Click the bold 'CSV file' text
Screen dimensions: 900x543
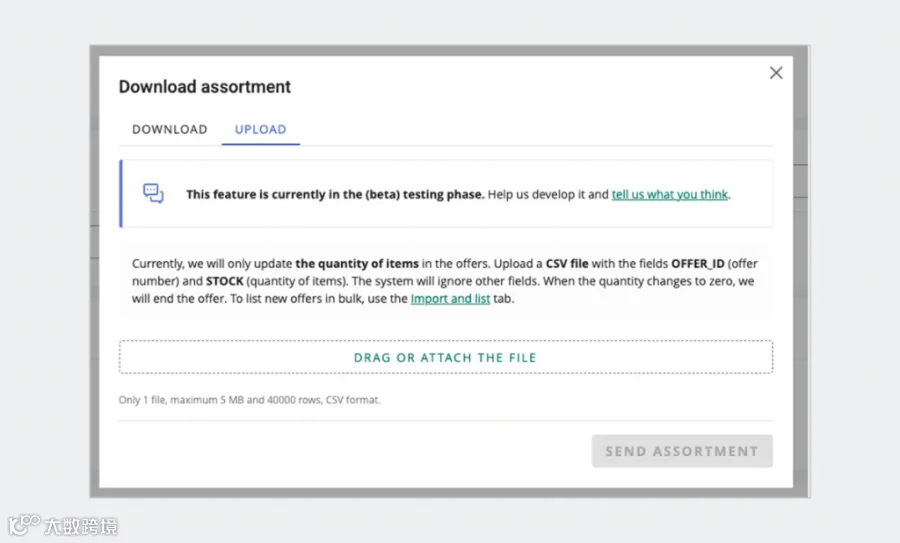pyautogui.click(x=567, y=263)
